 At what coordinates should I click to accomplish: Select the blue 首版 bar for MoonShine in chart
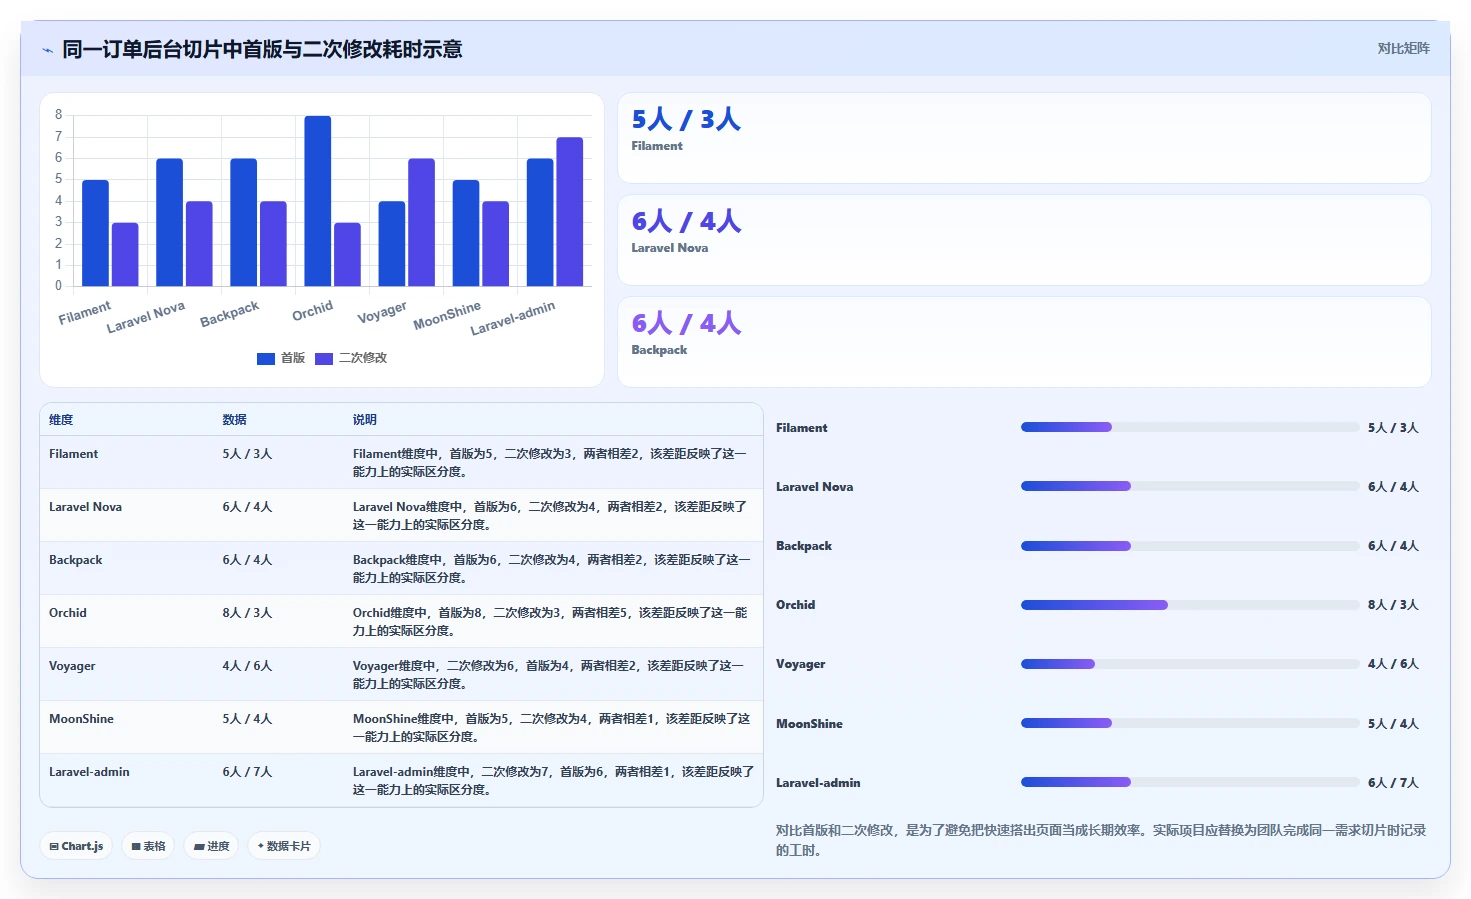click(x=466, y=233)
